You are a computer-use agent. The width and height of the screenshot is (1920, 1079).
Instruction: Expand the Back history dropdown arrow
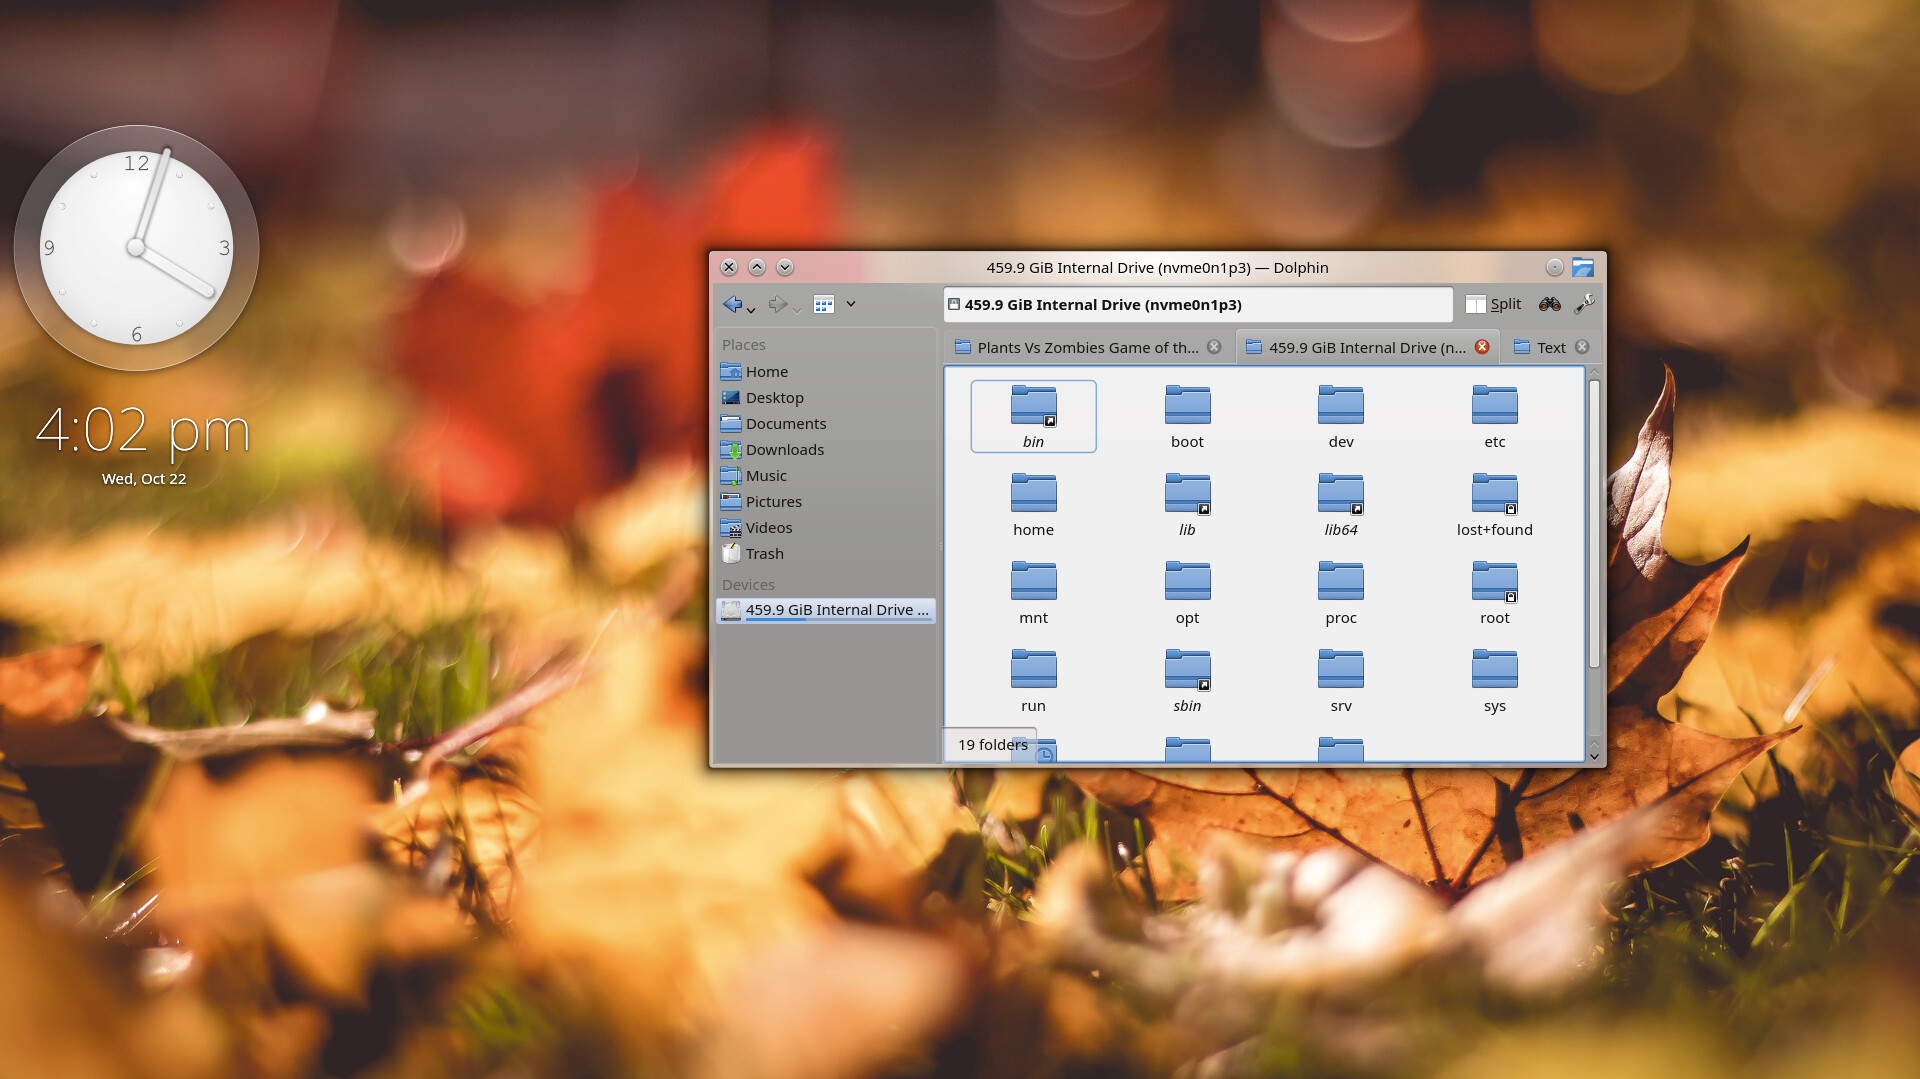pyautogui.click(x=751, y=310)
